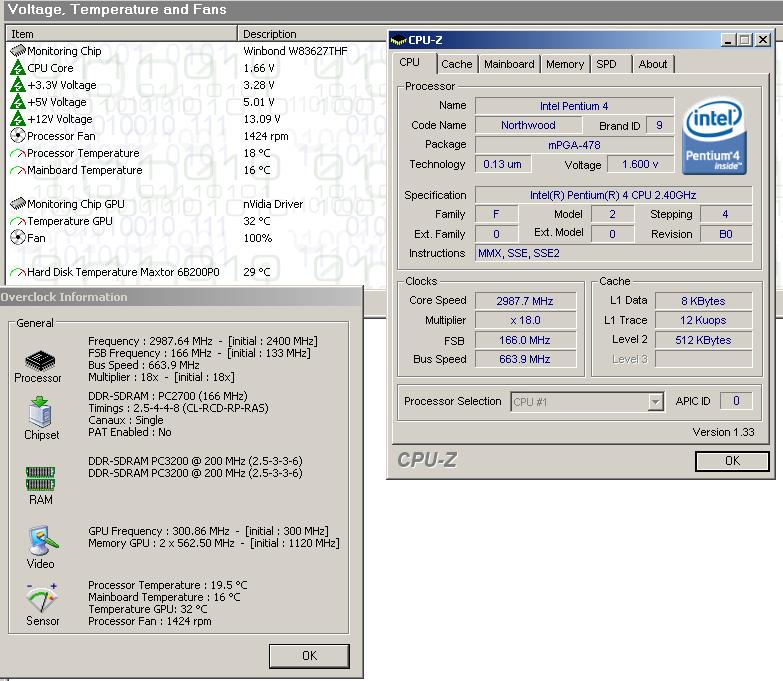783x681 pixels.
Task: Click the nVidia Driver description text
Action: coord(273,204)
